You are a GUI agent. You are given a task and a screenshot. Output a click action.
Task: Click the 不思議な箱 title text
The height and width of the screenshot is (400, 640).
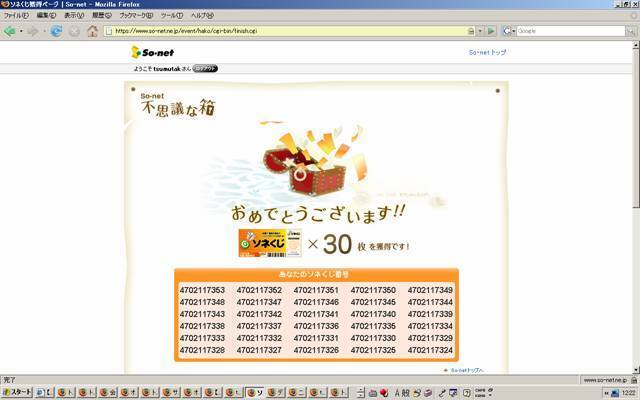point(178,108)
